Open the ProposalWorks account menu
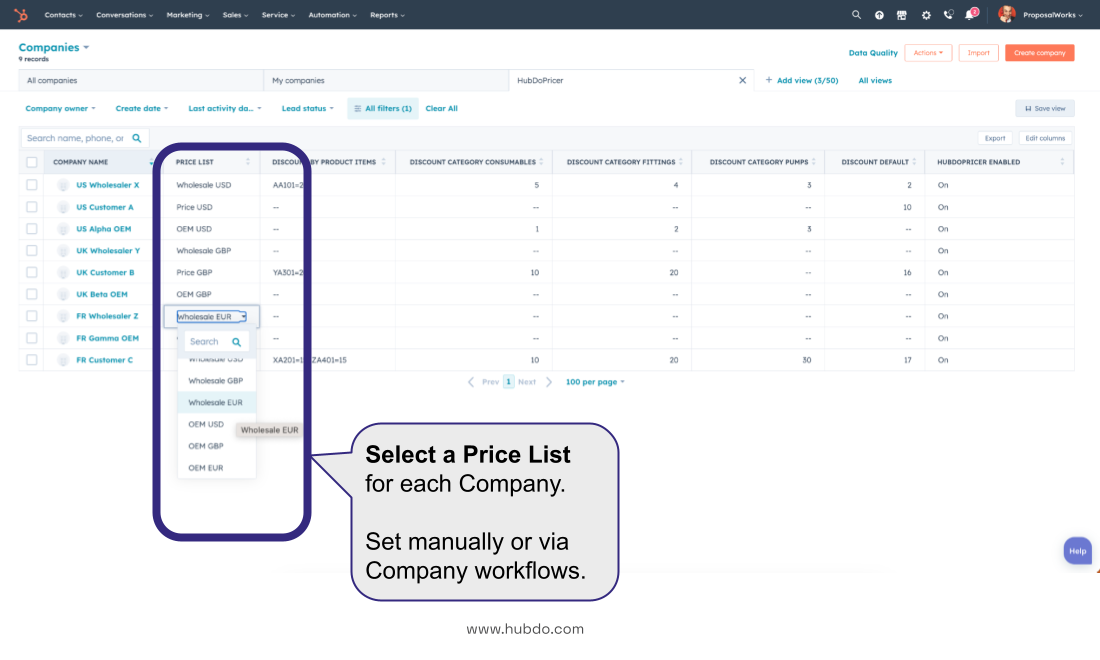This screenshot has width=1100, height=660. tap(1052, 15)
